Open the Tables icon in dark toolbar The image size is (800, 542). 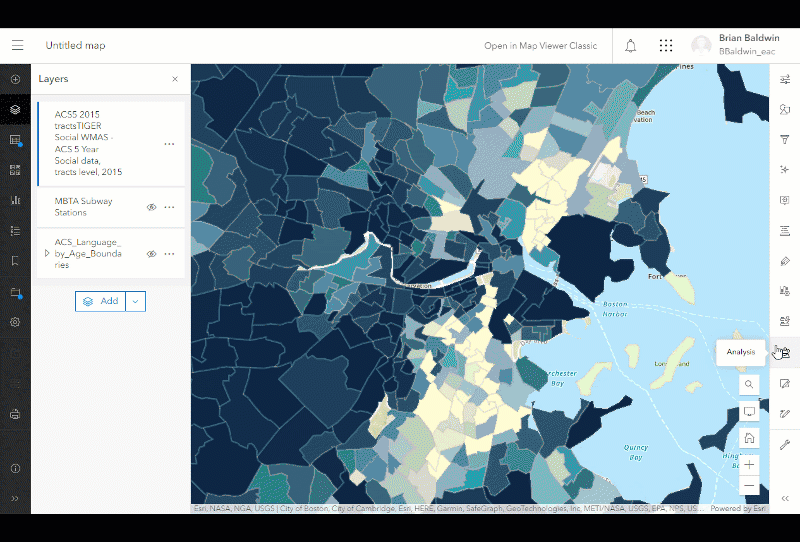pos(15,140)
